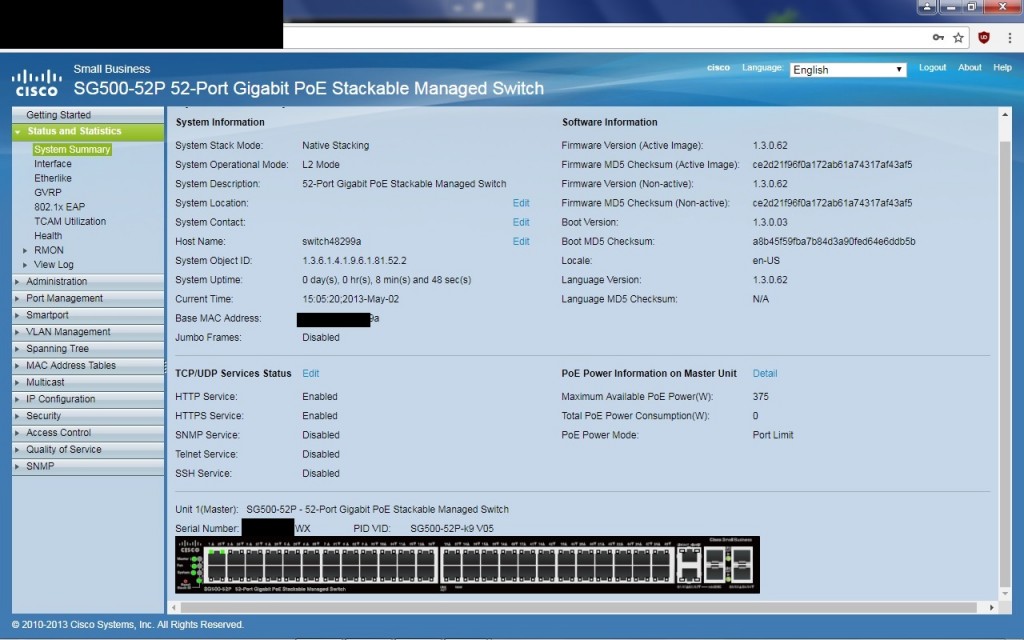Click the PID VID value SG500-52P-k9 V05

point(451,528)
